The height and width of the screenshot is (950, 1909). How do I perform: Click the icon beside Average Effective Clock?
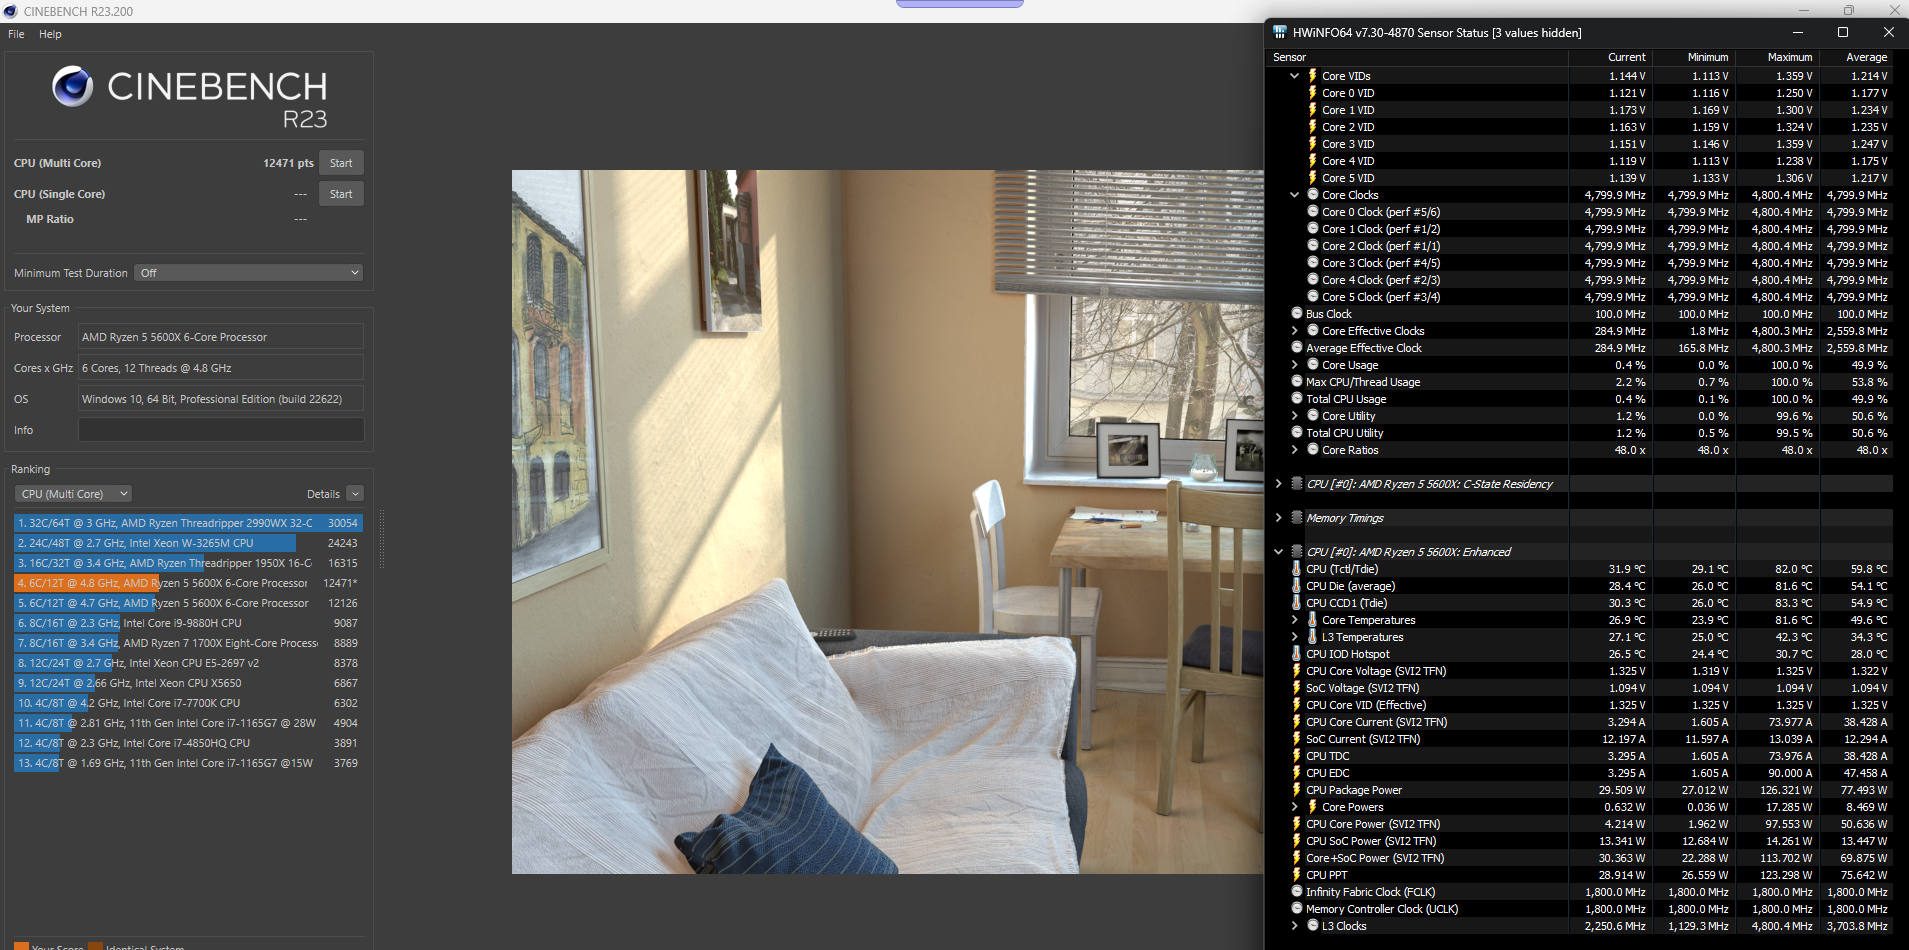1297,347
